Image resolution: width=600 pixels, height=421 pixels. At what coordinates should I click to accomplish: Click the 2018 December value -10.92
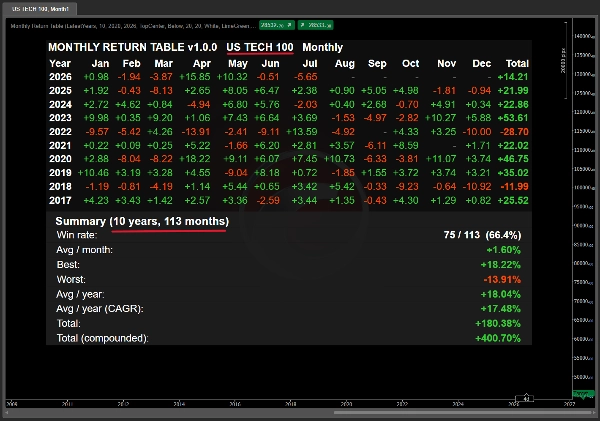[x=477, y=187]
